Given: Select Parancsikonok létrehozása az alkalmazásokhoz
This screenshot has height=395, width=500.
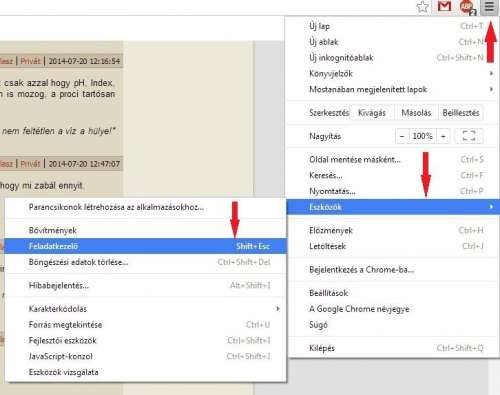Looking at the screenshot, I should point(145,207).
